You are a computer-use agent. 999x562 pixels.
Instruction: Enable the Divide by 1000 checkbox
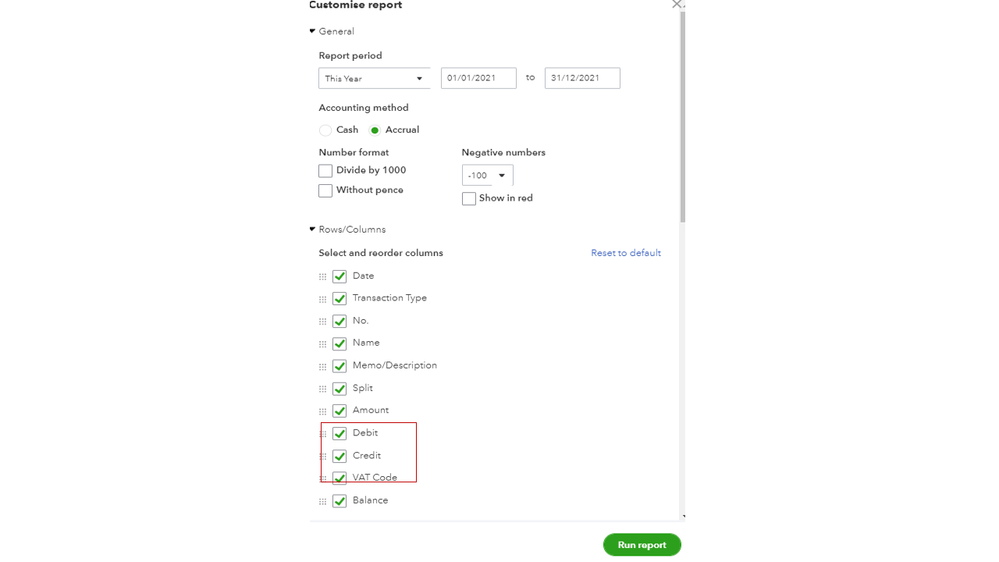326,171
